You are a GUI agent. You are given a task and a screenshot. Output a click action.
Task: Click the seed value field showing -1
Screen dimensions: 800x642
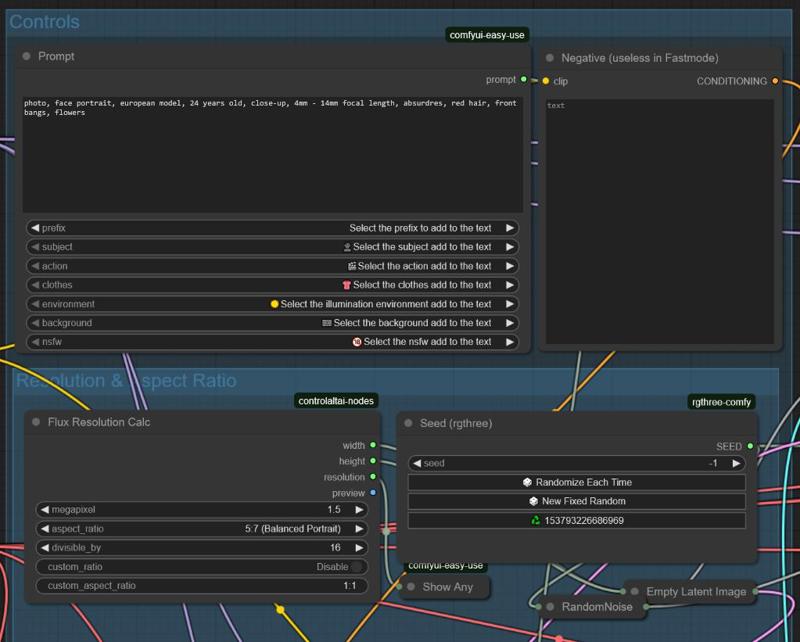pyautogui.click(x=577, y=463)
